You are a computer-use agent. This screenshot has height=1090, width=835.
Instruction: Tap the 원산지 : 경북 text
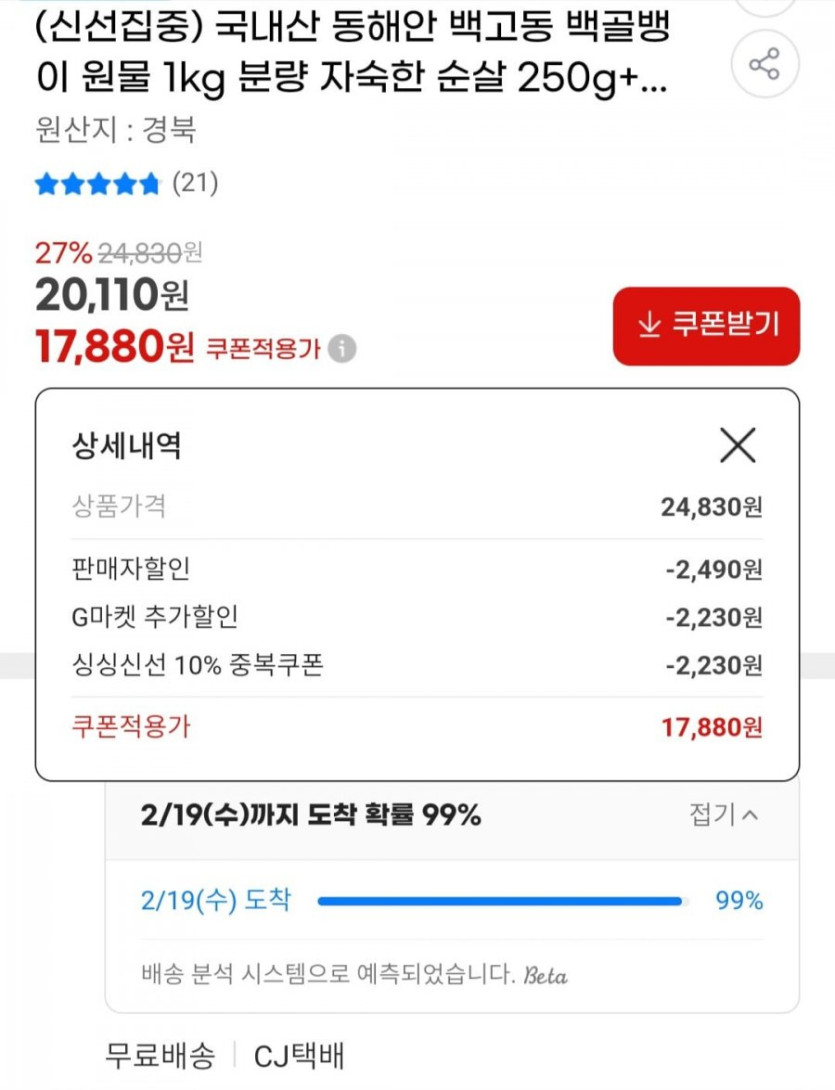116,130
